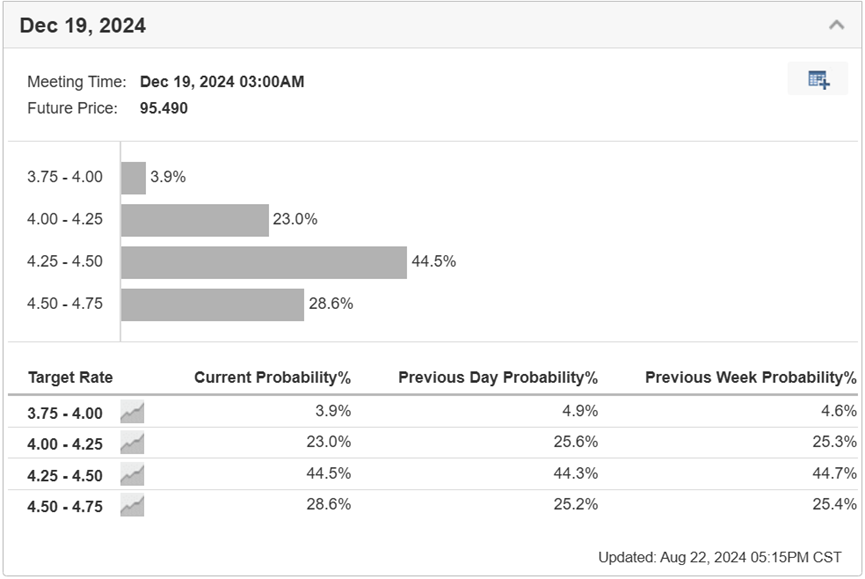Open chart icon for 4.50 - 4.75 rate
Viewport: 865px width, 579px height.
point(132,506)
